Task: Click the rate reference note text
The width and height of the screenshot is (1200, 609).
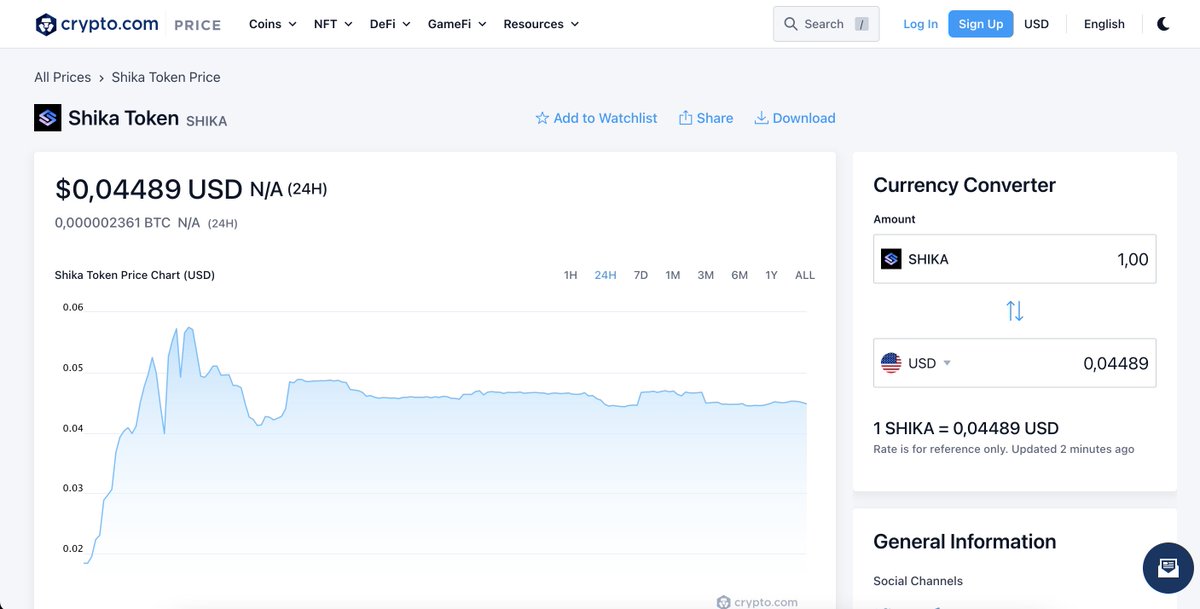Action: pos(1004,449)
